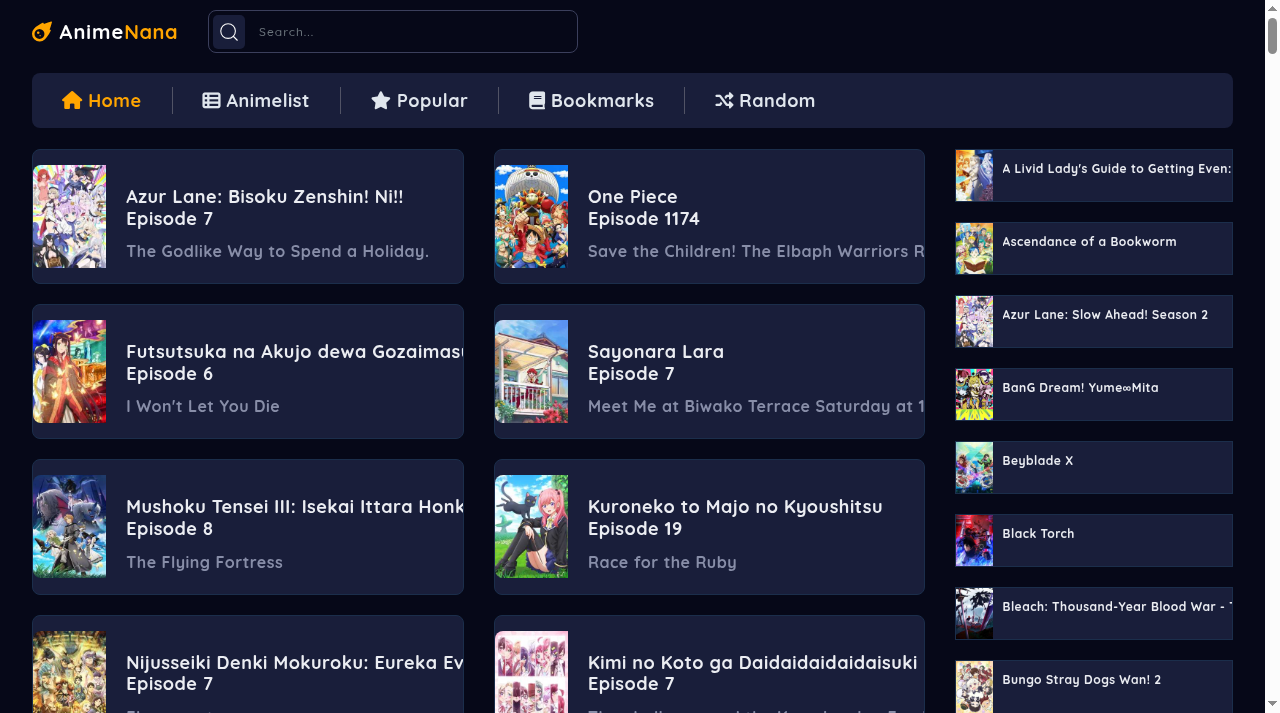Click the Bungo Stray Dogs Wan thumbnail
This screenshot has height=713, width=1280.
[974, 687]
